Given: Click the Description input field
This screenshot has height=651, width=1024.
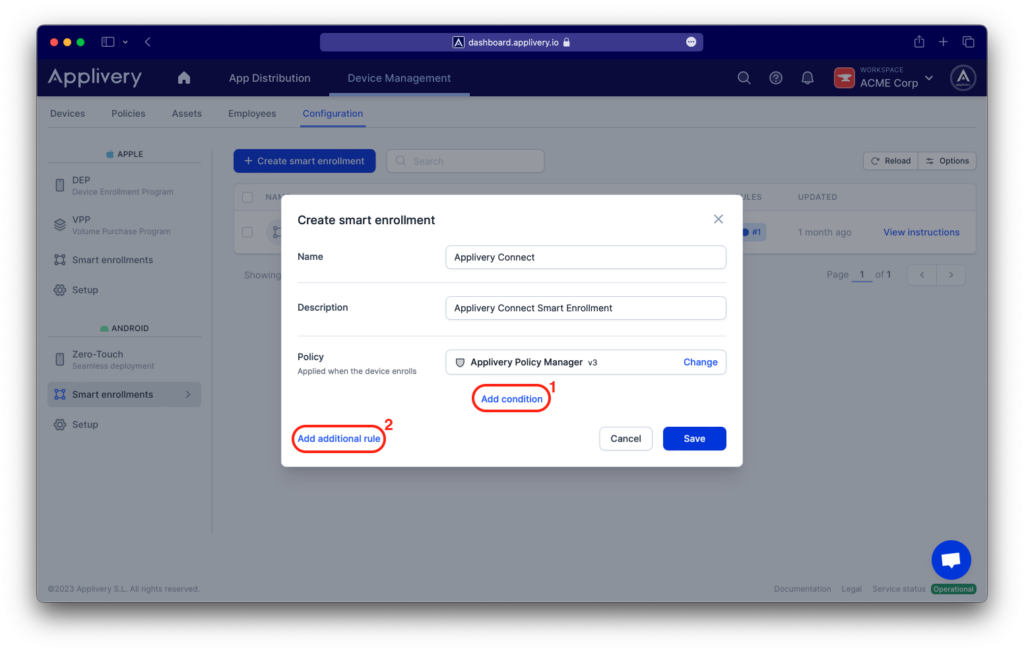Looking at the screenshot, I should [x=586, y=308].
